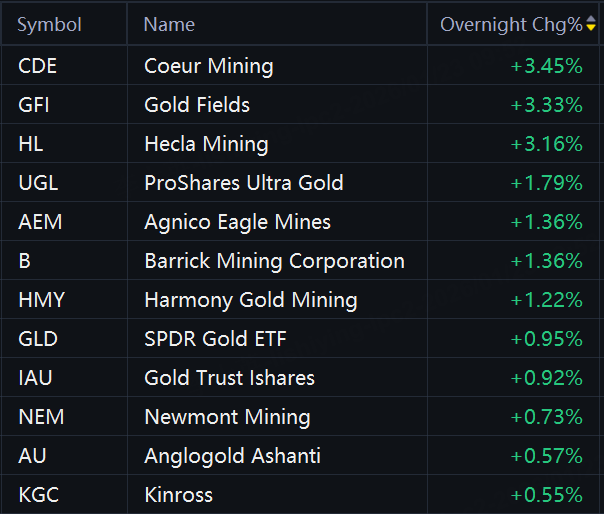Select the IAU ticker symbol
This screenshot has height=514, width=604.
point(36,378)
